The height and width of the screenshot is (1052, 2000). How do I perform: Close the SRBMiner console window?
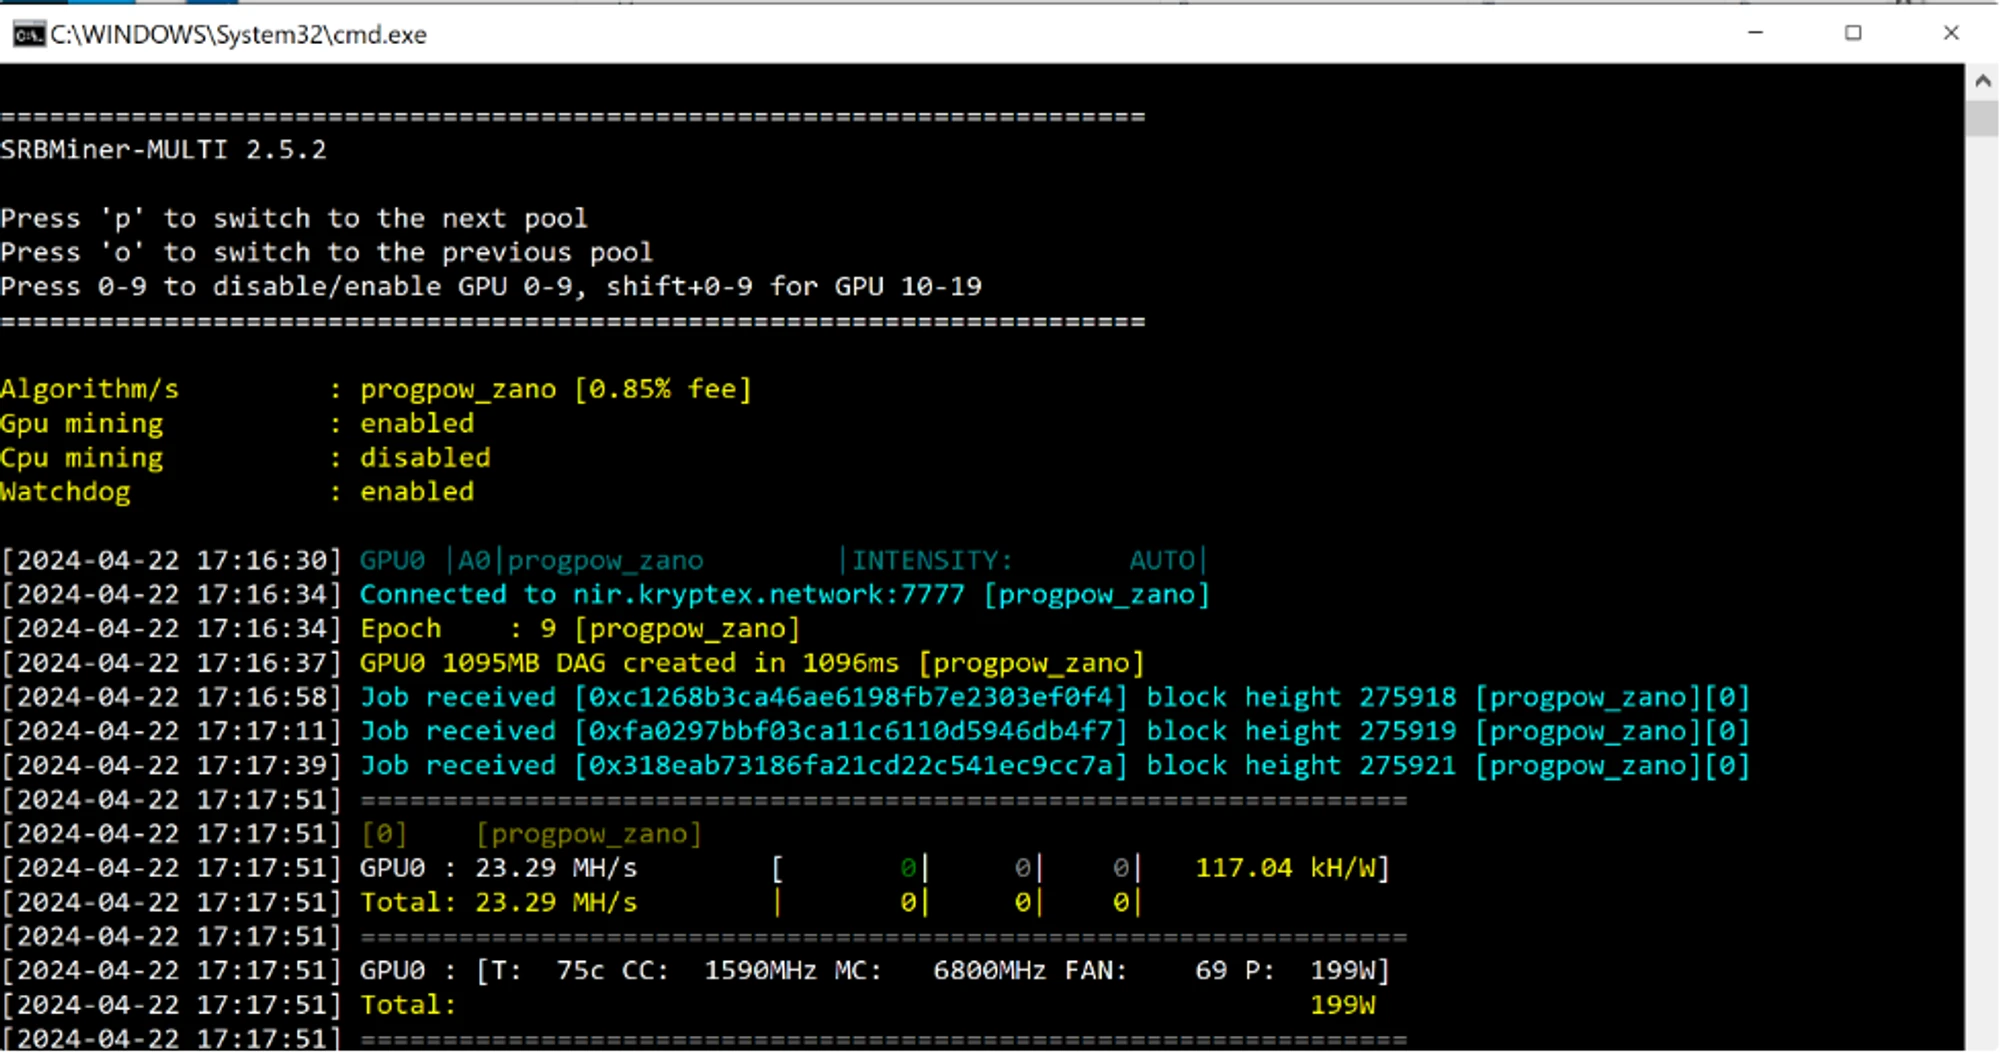[x=1950, y=33]
